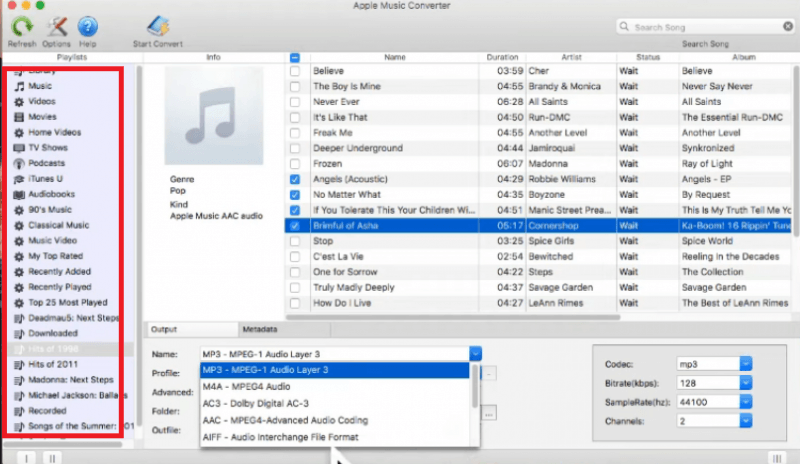
Task: Open the iTunes U playlist
Action: 45,179
